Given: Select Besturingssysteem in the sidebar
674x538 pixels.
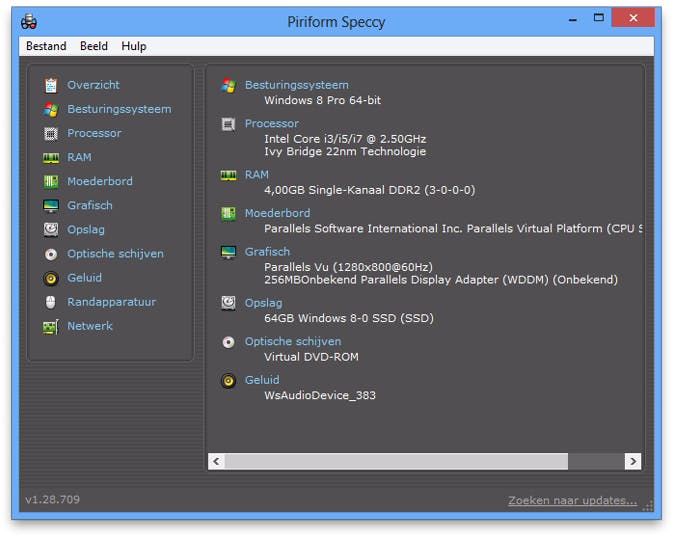Looking at the screenshot, I should (119, 109).
